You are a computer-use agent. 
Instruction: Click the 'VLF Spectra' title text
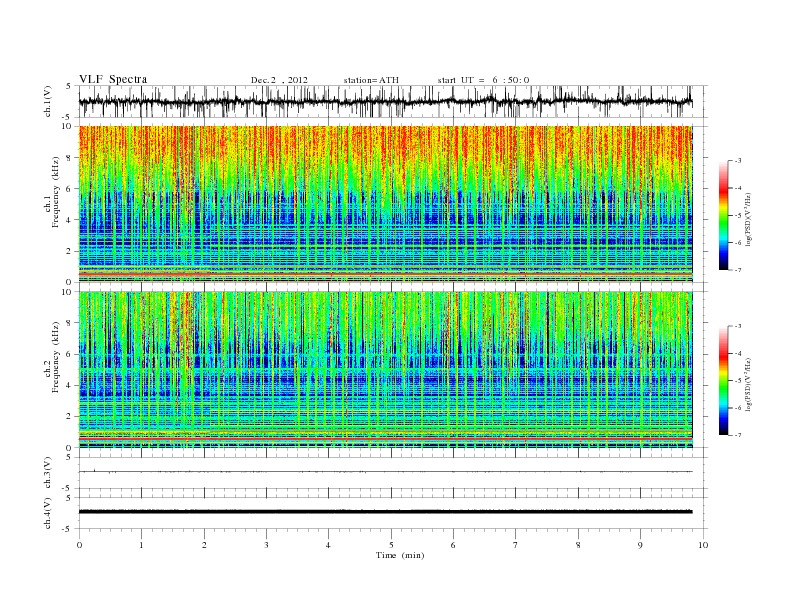[113, 79]
